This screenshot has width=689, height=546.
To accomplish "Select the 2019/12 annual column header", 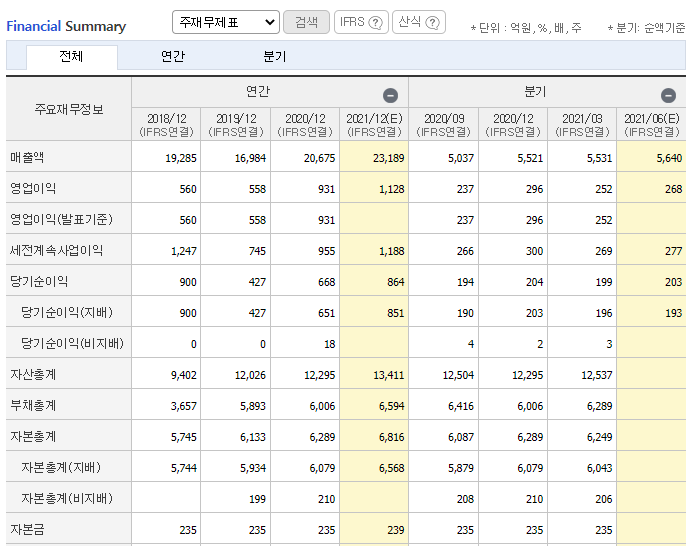I will click(236, 125).
